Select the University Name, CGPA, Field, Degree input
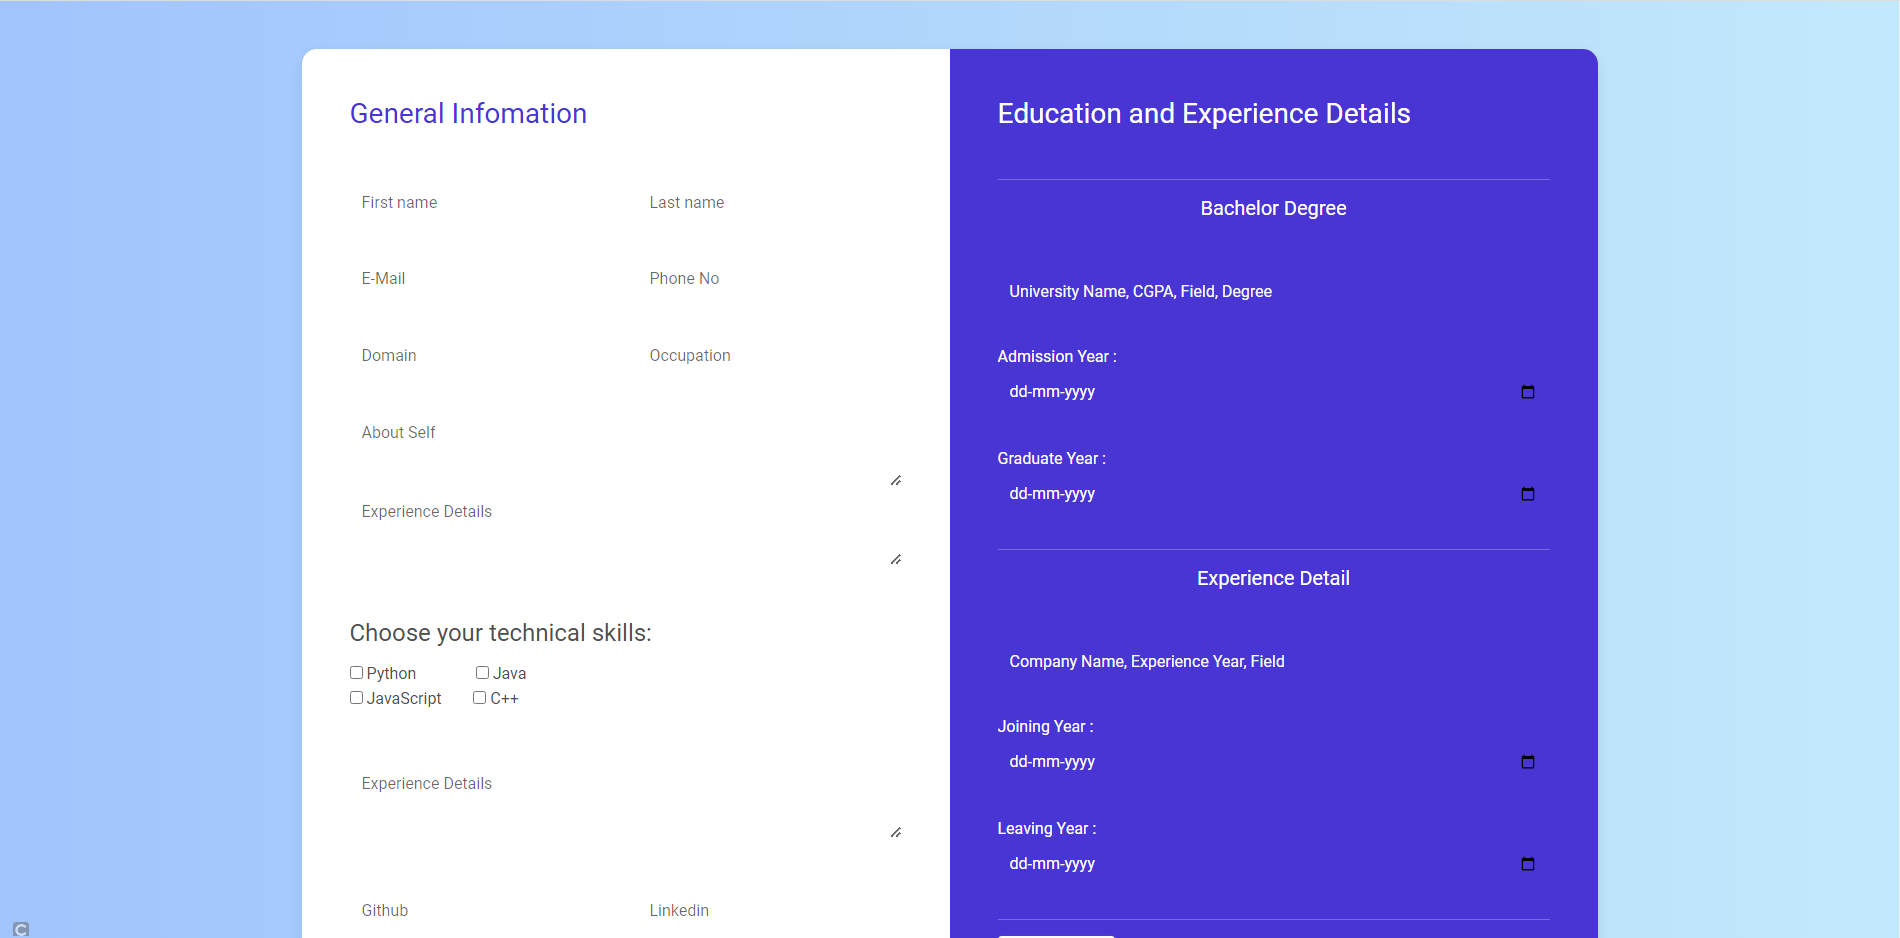 pyautogui.click(x=1274, y=292)
